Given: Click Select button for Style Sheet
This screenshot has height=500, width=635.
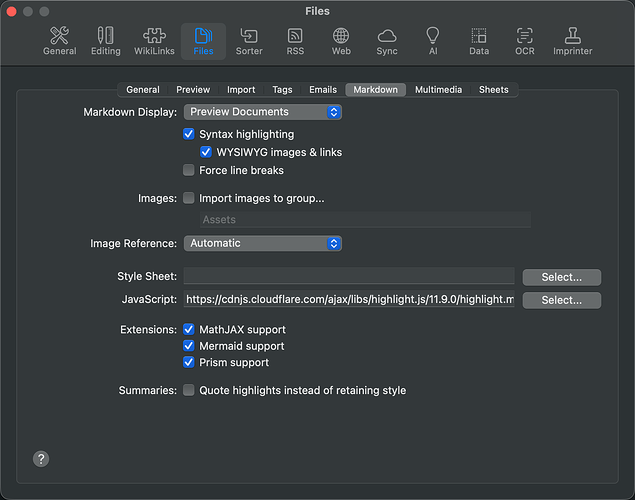Looking at the screenshot, I should tap(561, 277).
